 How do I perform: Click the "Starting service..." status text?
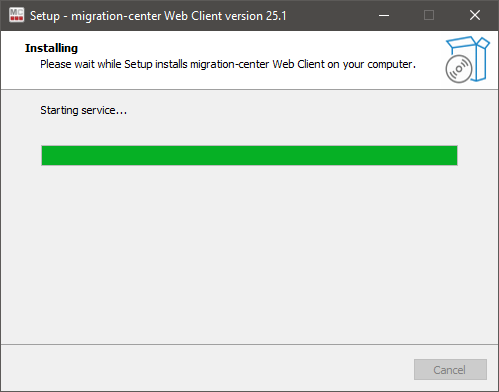84,110
